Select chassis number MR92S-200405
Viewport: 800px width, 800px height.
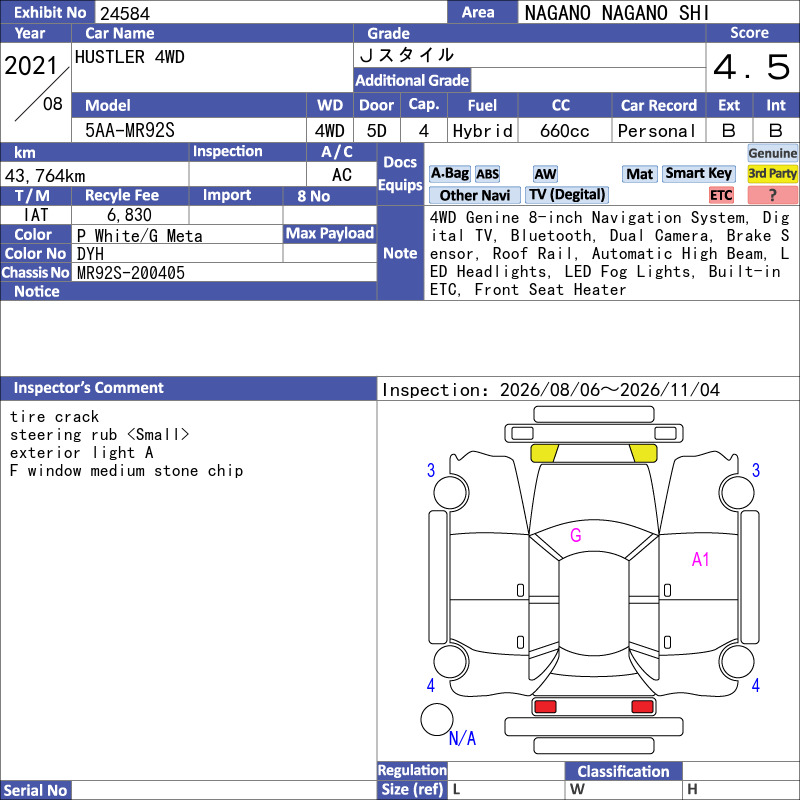pyautogui.click(x=131, y=273)
